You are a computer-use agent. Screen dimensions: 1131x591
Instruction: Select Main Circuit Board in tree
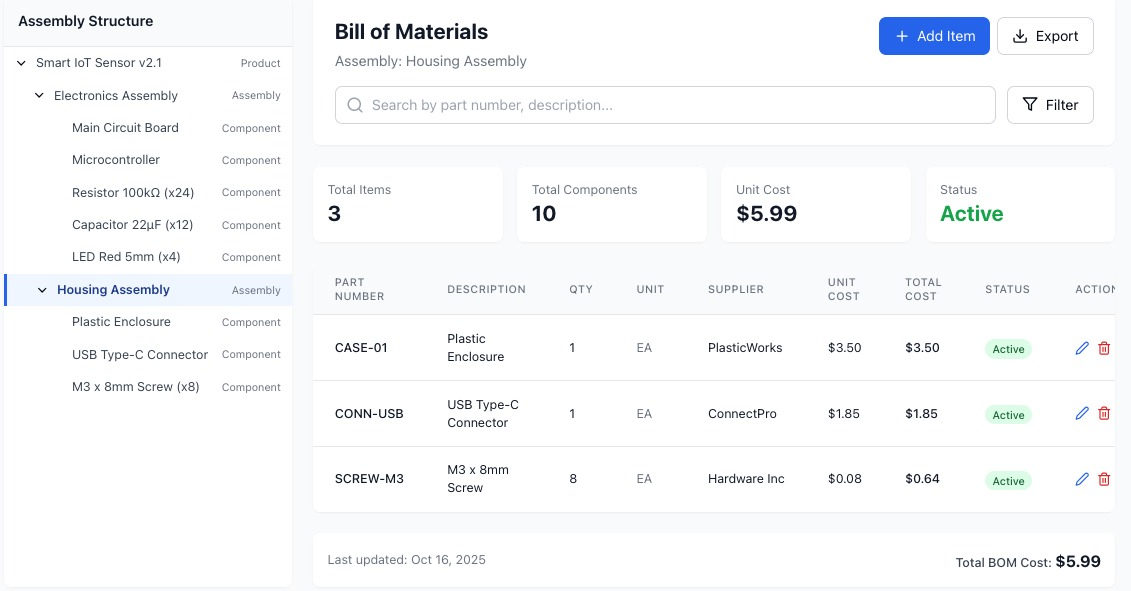click(125, 128)
